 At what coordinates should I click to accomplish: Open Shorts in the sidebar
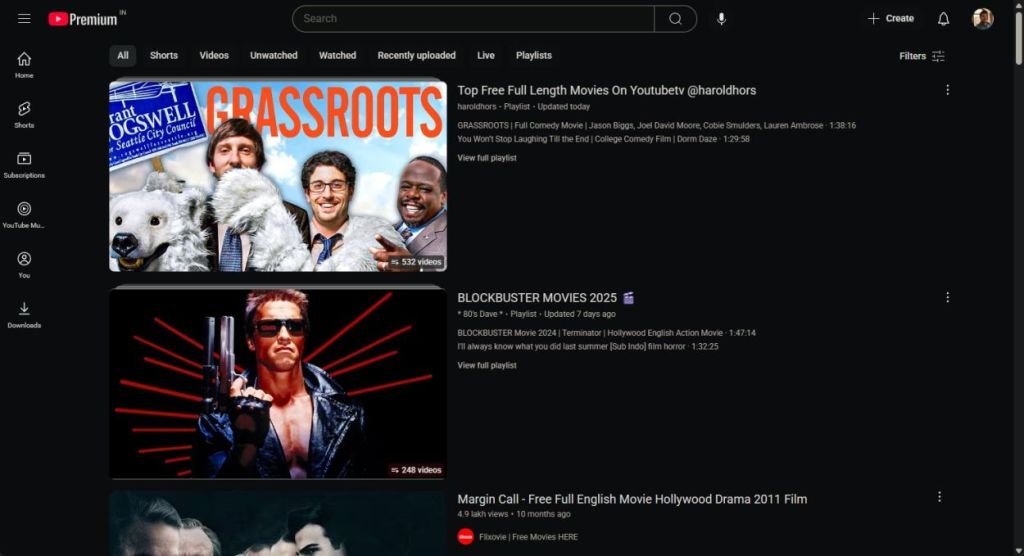point(24,115)
